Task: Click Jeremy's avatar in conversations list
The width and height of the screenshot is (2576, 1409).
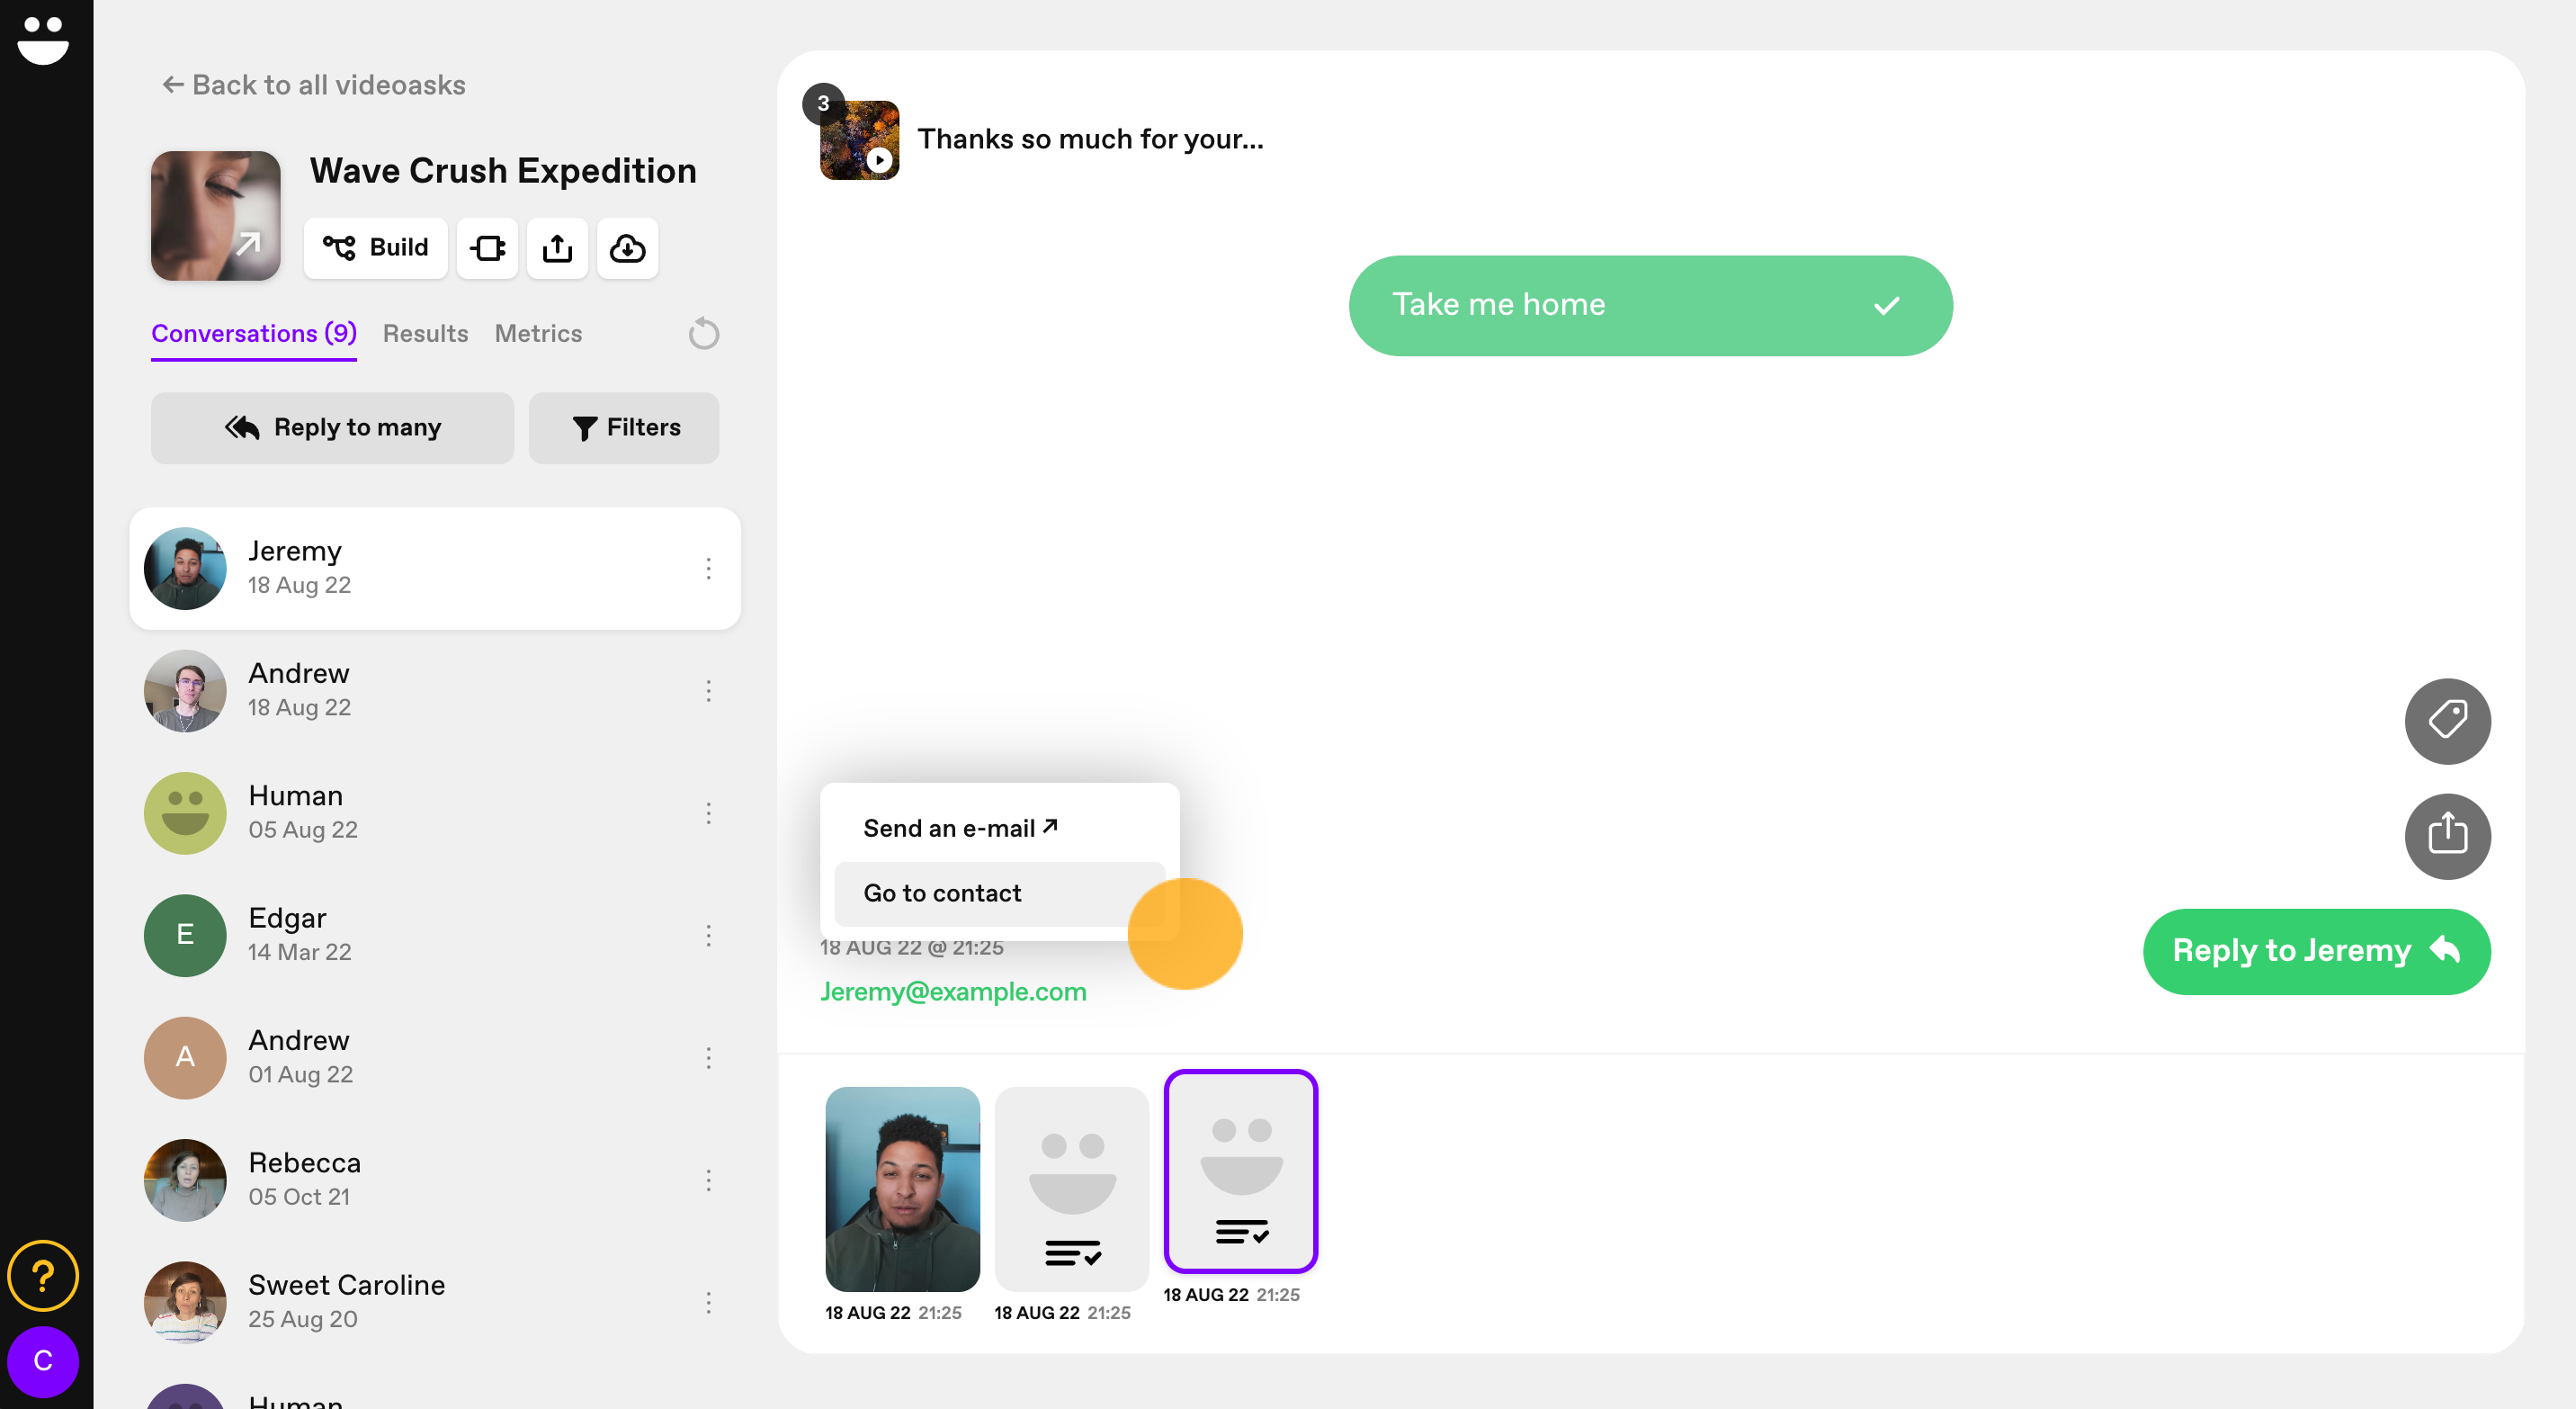Action: (185, 568)
